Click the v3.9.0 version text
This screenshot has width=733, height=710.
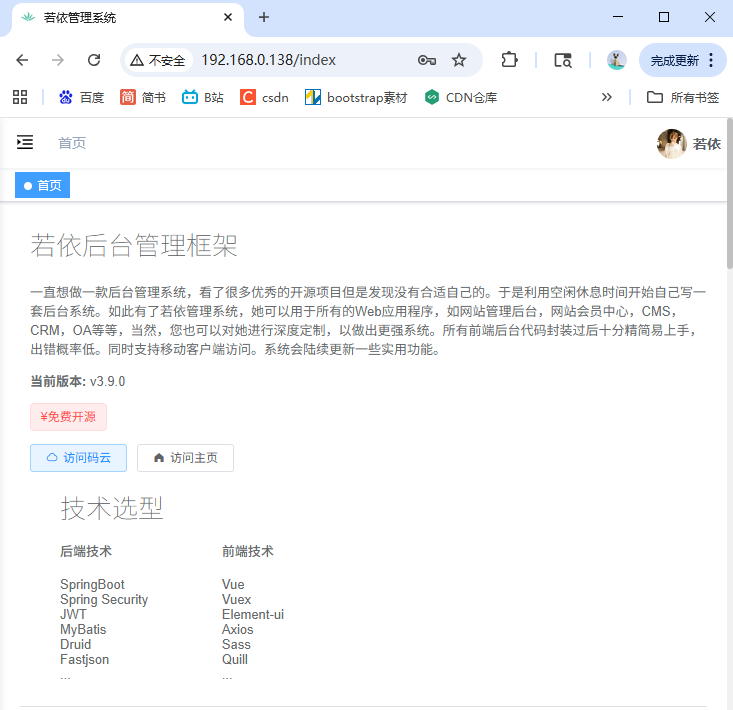[108, 381]
